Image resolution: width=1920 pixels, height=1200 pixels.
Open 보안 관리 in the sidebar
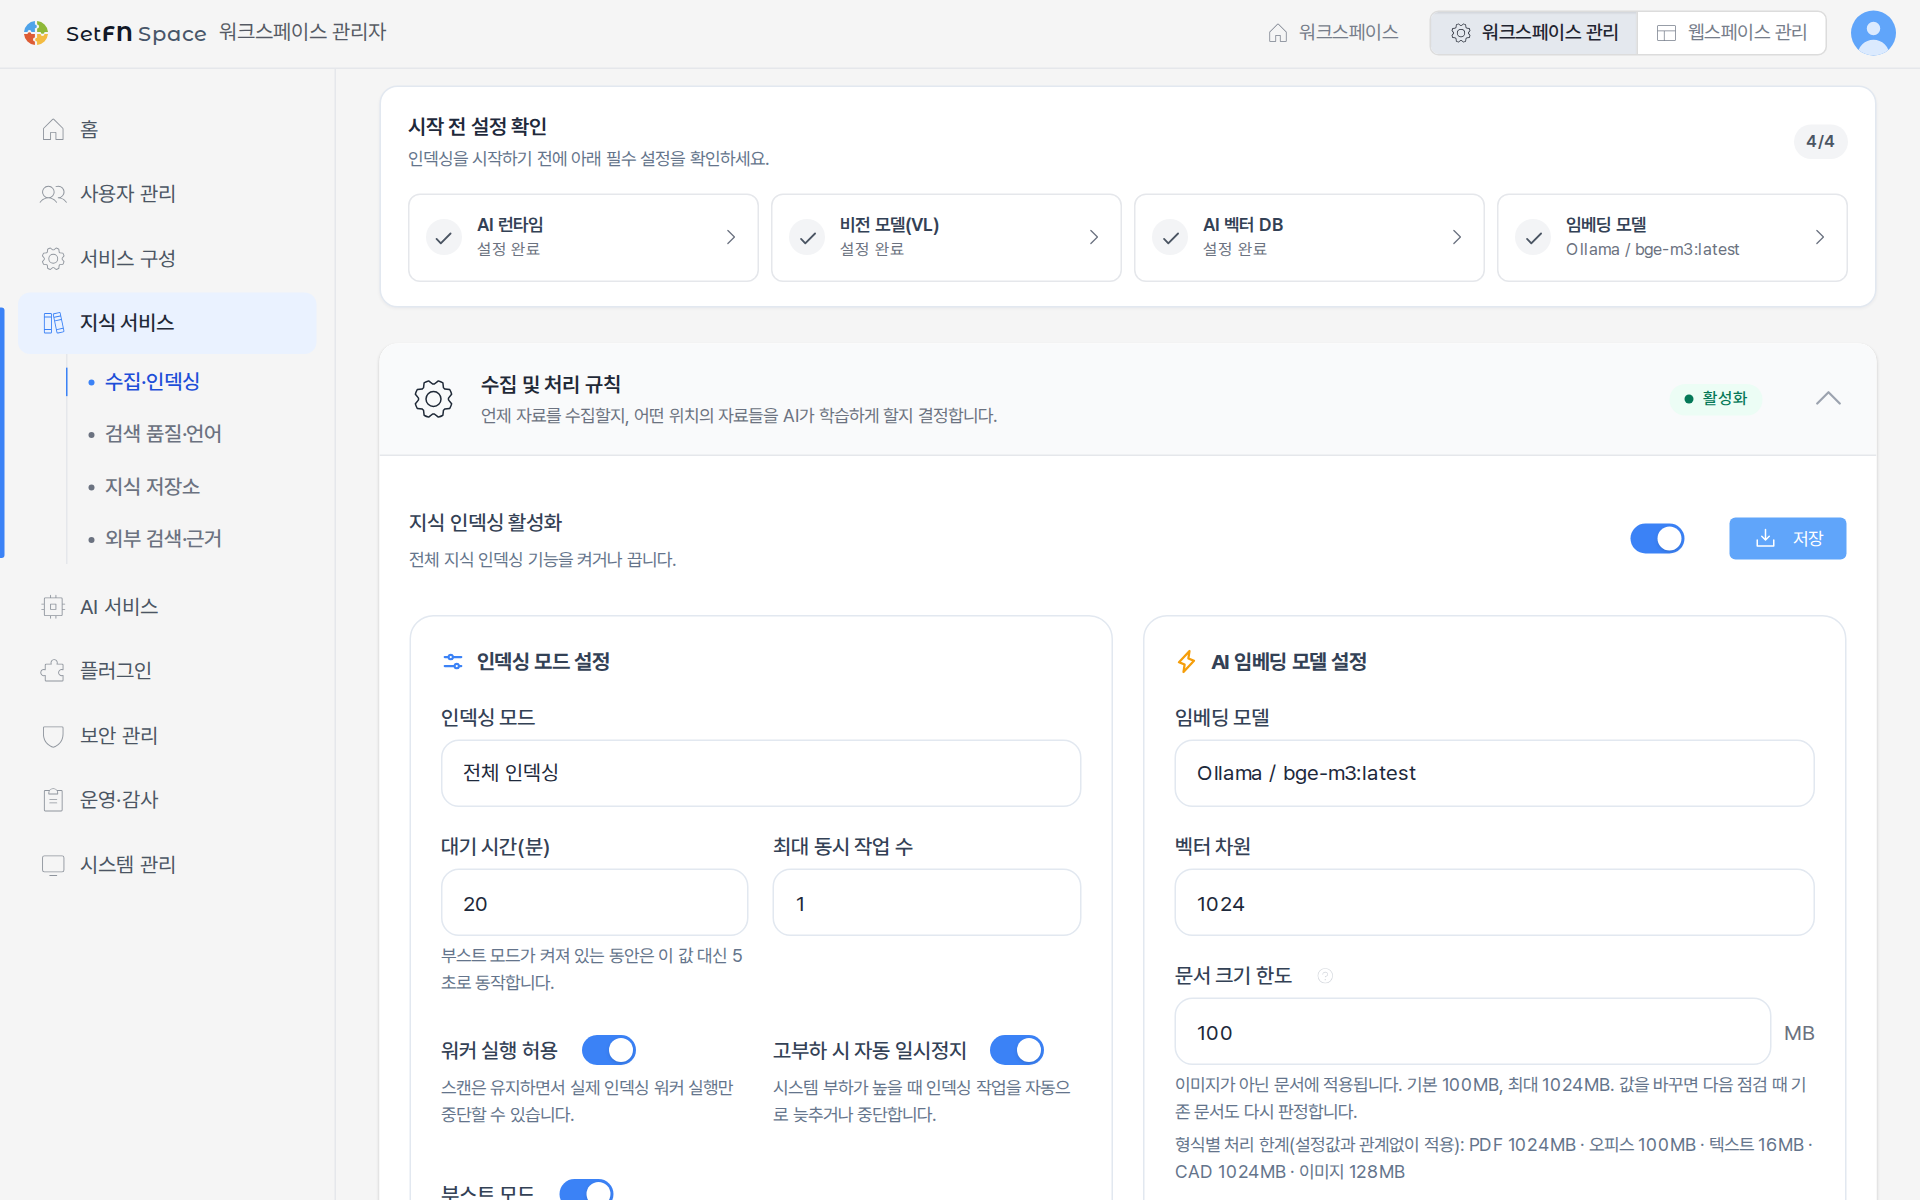tap(168, 736)
